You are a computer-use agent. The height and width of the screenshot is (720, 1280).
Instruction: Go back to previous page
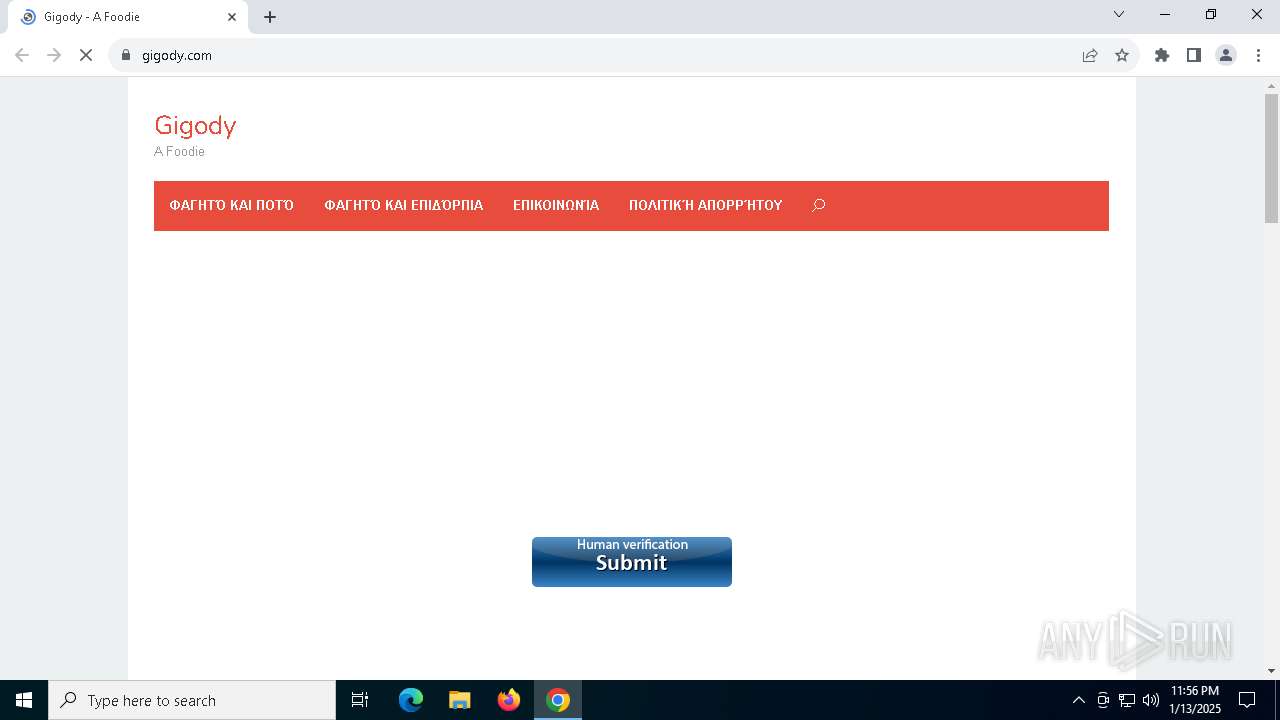coord(22,55)
